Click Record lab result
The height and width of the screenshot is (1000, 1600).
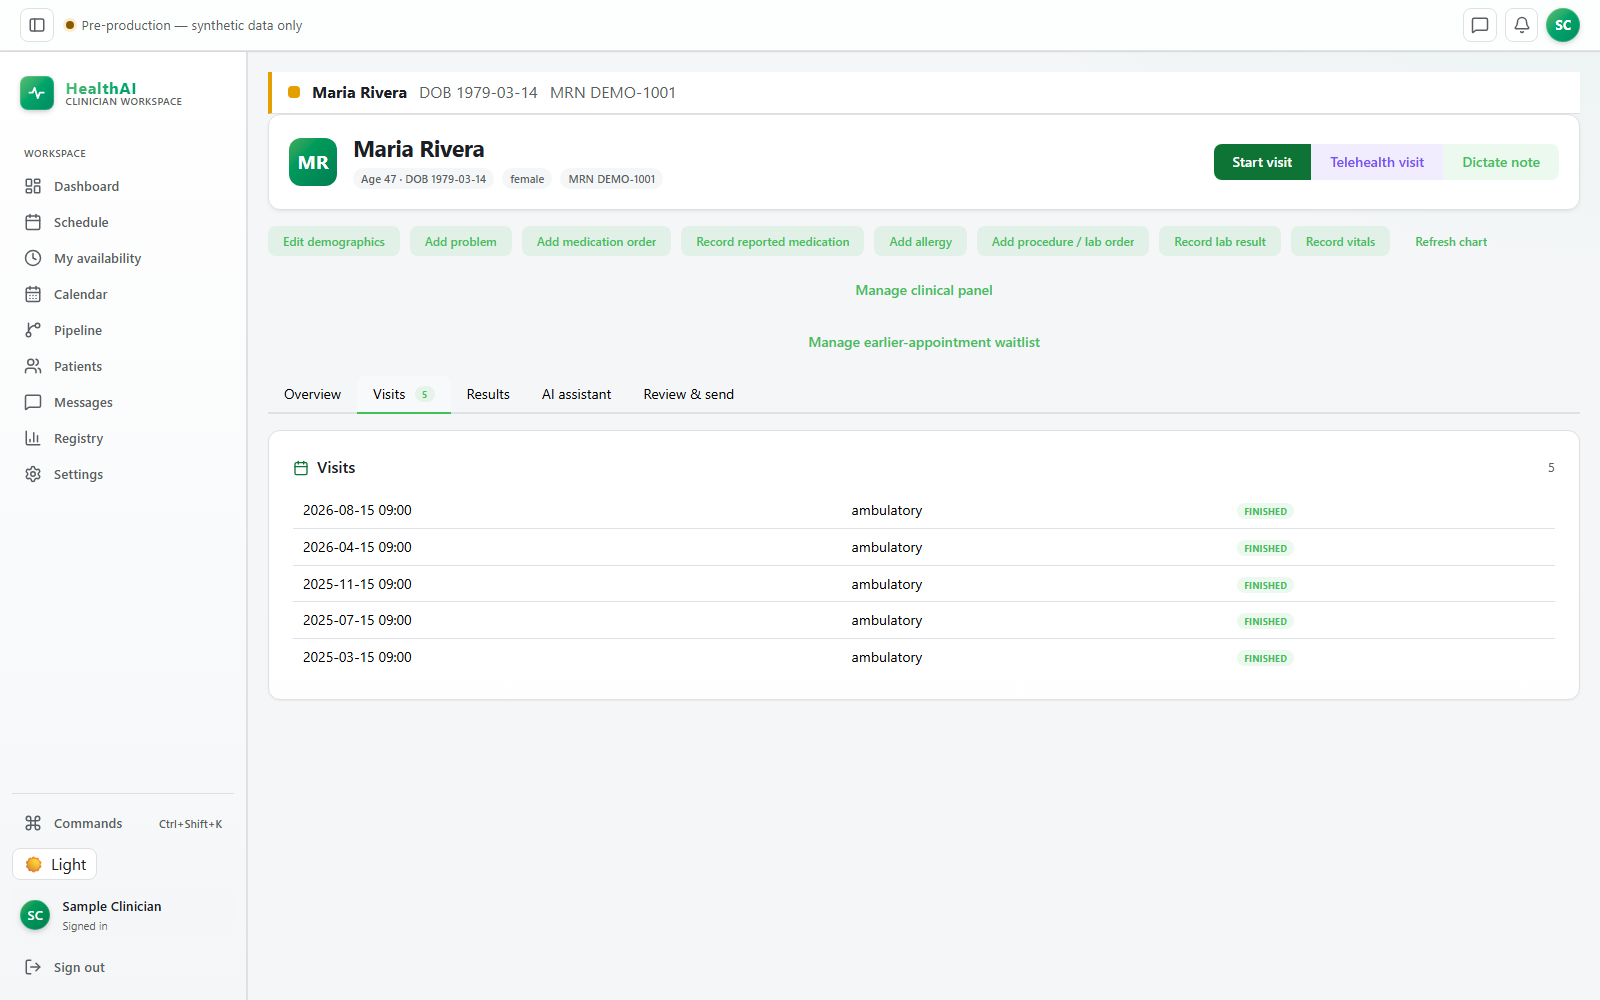click(x=1220, y=241)
